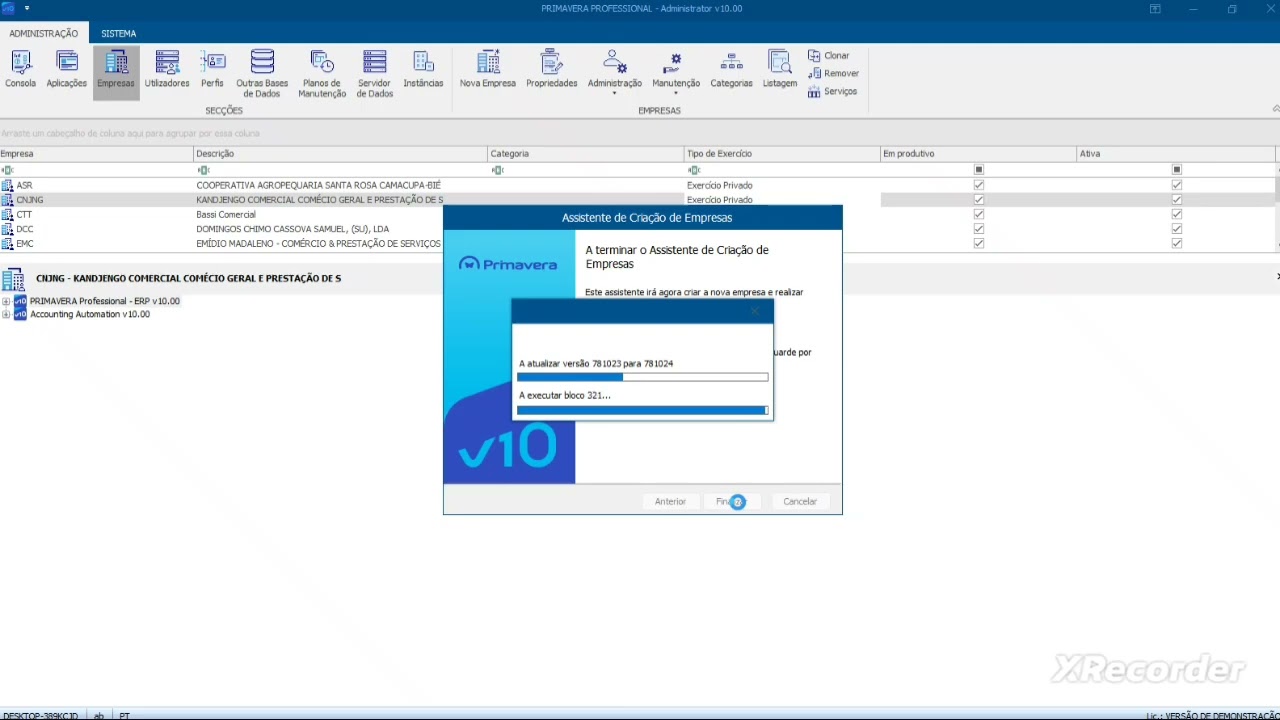Open Empresa column filter operator
The height and width of the screenshot is (720, 1280).
(x=7, y=170)
